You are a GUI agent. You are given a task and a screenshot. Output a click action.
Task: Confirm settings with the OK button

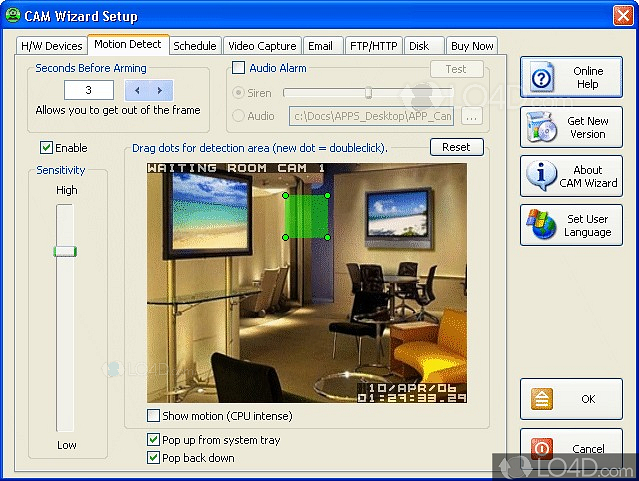coord(571,399)
